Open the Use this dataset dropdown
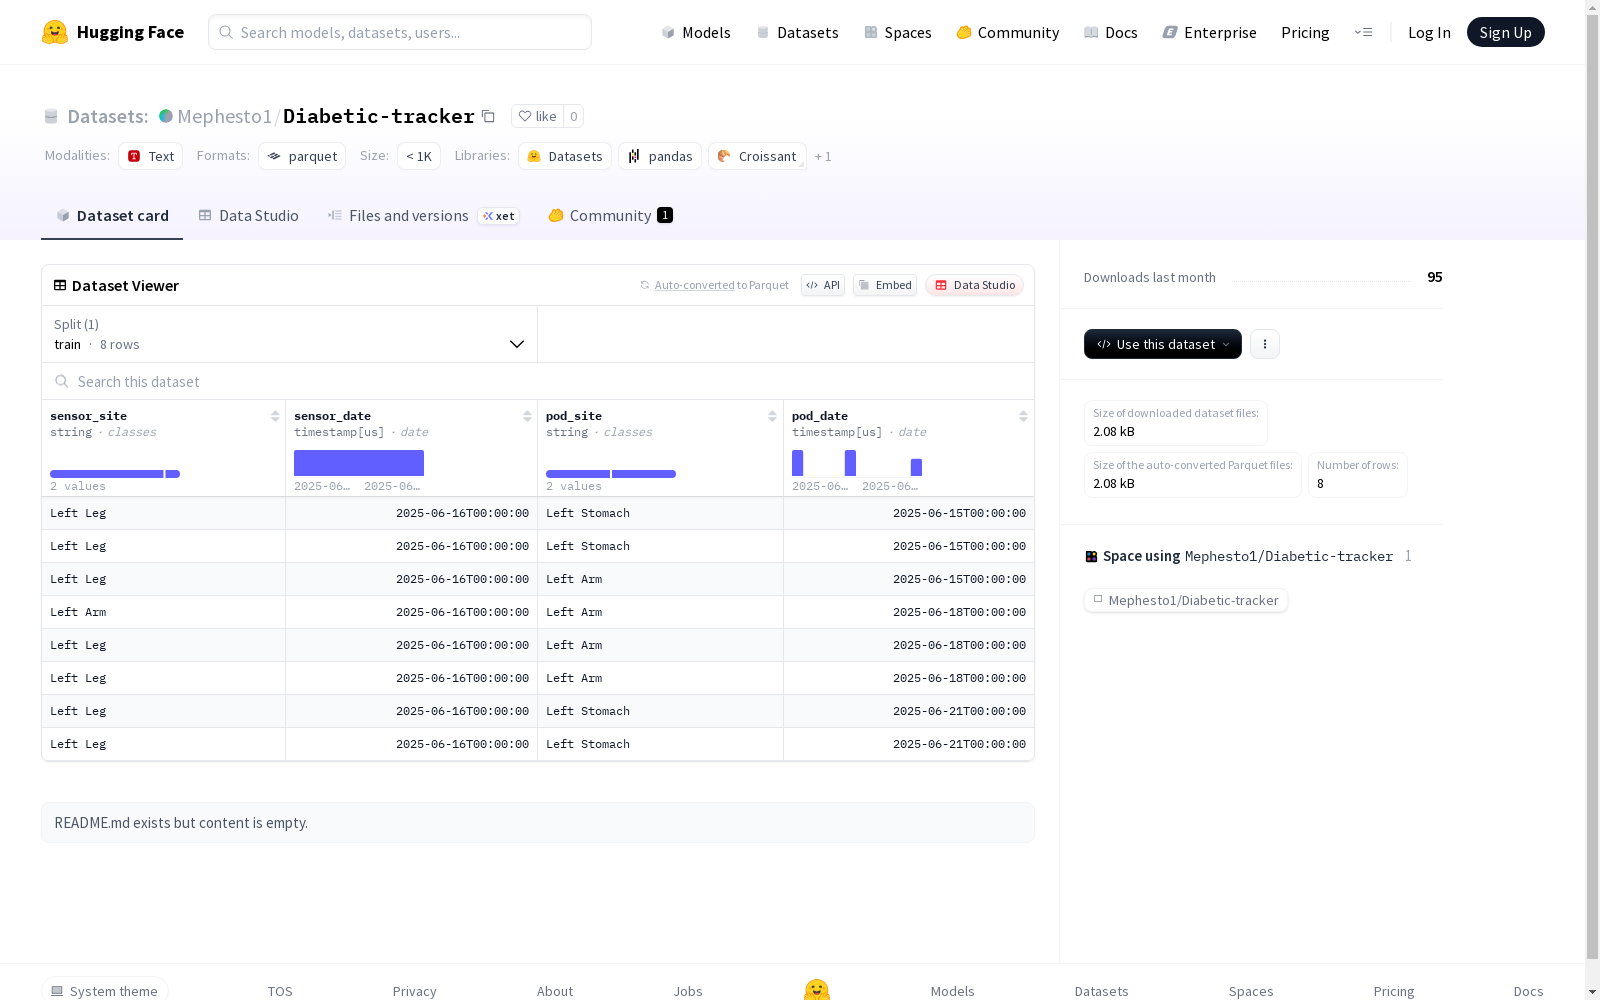This screenshot has height=1000, width=1600. coord(1163,344)
